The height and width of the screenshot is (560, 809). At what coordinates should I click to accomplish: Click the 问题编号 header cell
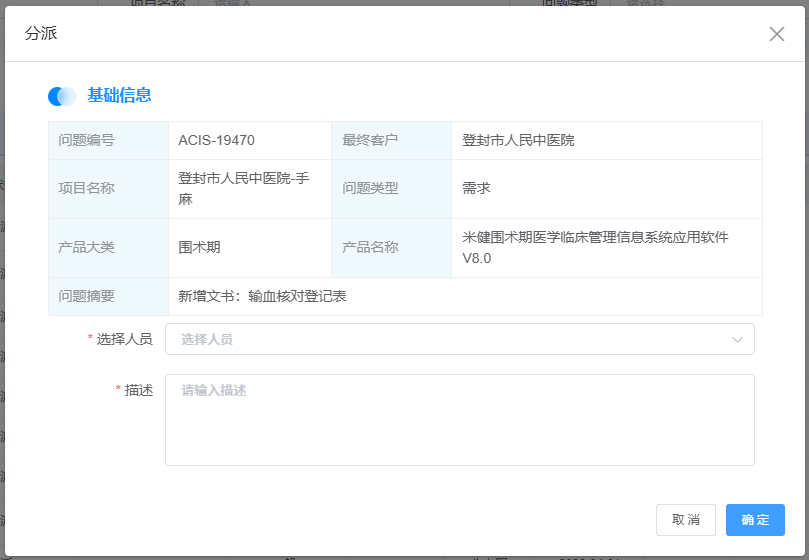[x=87, y=141]
